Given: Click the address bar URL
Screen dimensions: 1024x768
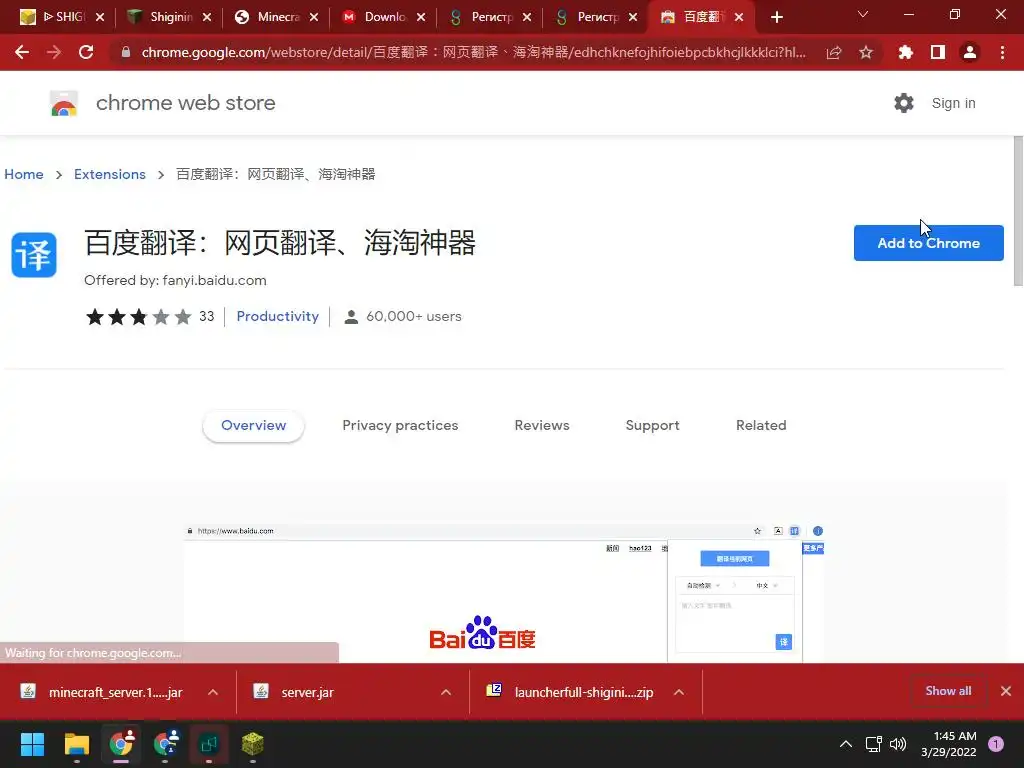Looking at the screenshot, I should 473,52.
